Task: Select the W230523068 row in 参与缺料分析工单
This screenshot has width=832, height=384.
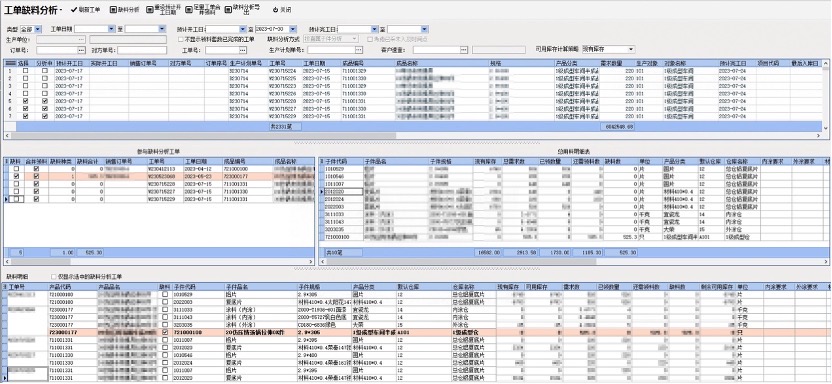Action: pos(160,176)
